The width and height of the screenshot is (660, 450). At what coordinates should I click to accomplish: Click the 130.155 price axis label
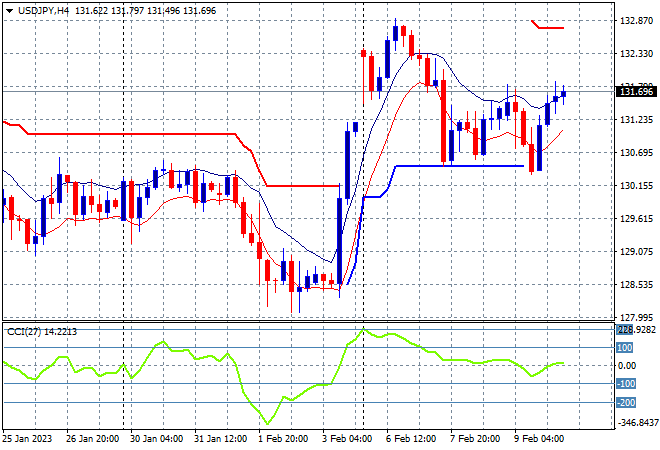click(x=636, y=186)
